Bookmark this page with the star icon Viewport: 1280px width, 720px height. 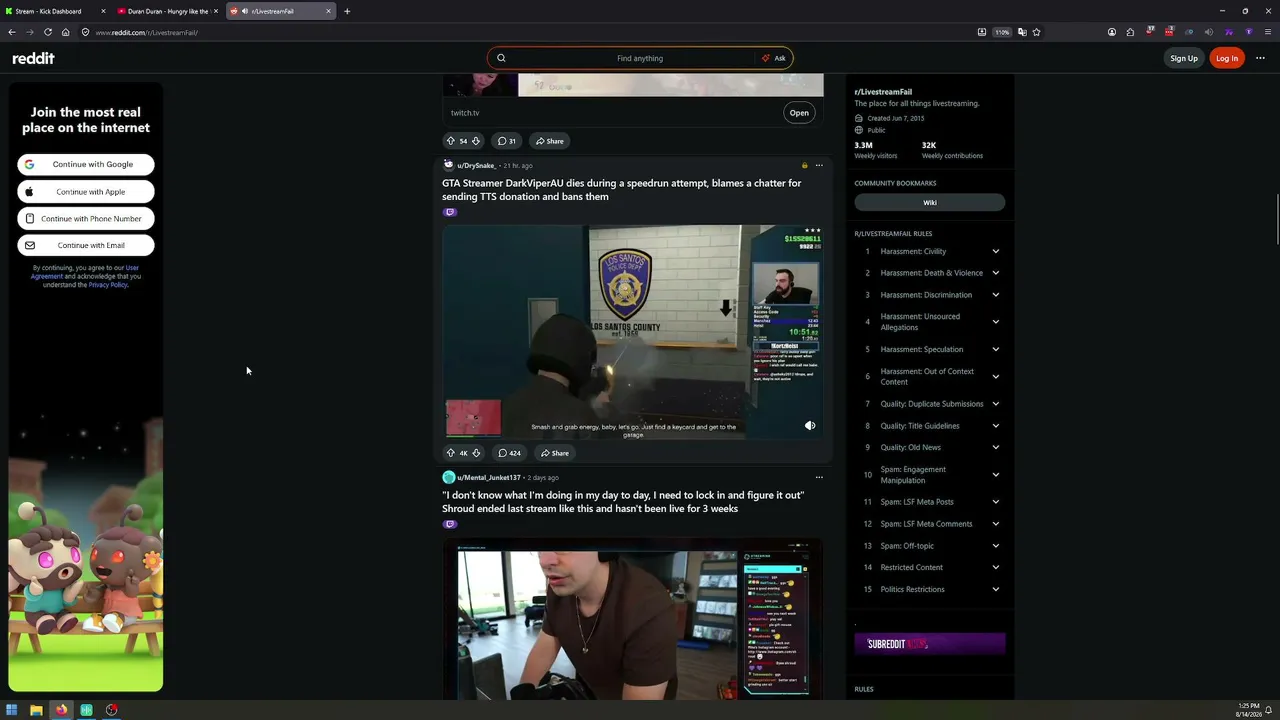[x=1036, y=32]
